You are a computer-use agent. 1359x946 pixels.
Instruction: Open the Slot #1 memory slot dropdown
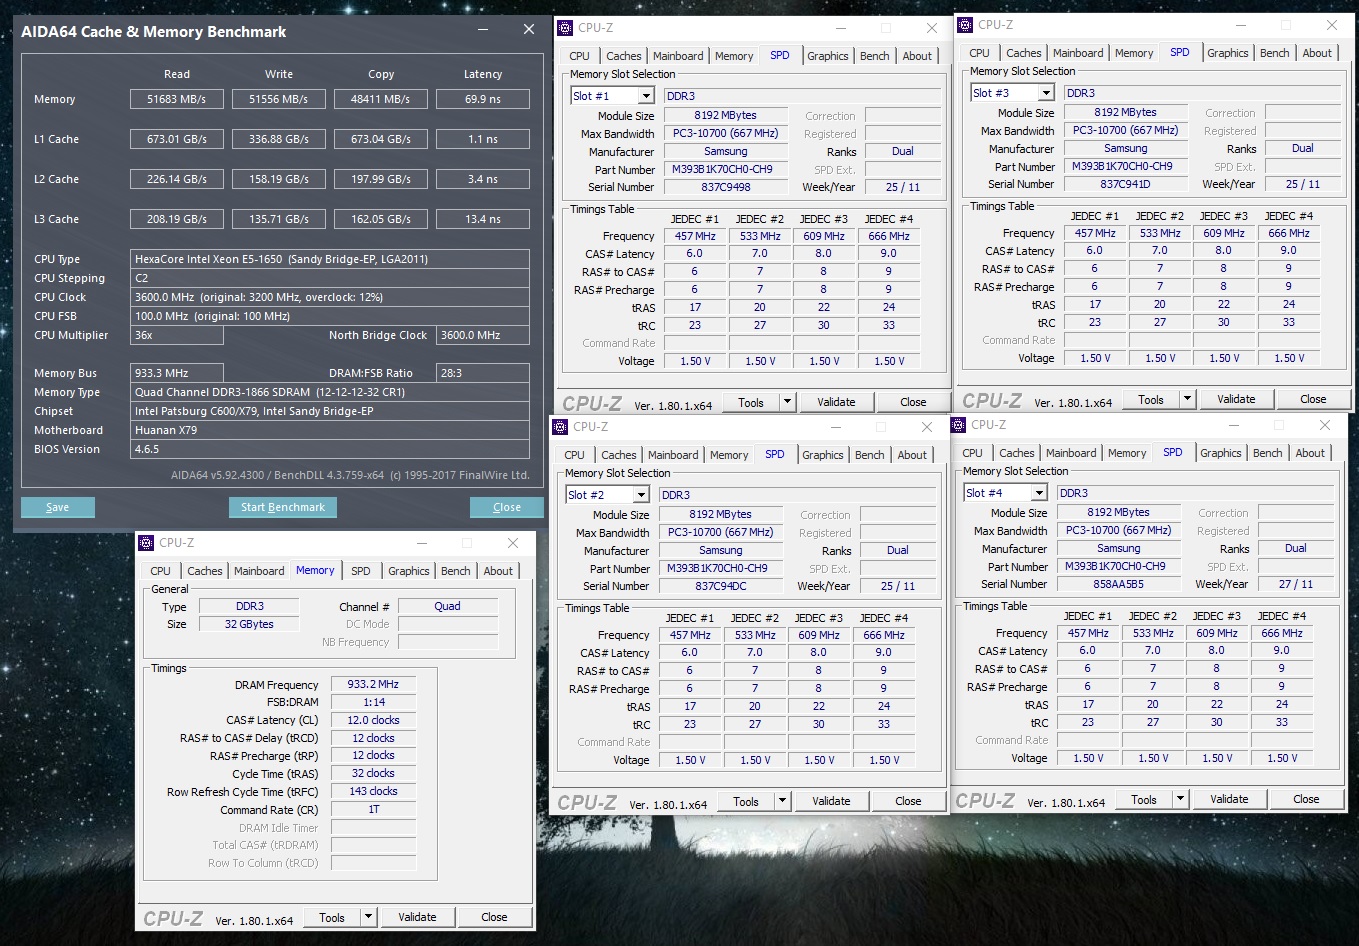(x=645, y=96)
